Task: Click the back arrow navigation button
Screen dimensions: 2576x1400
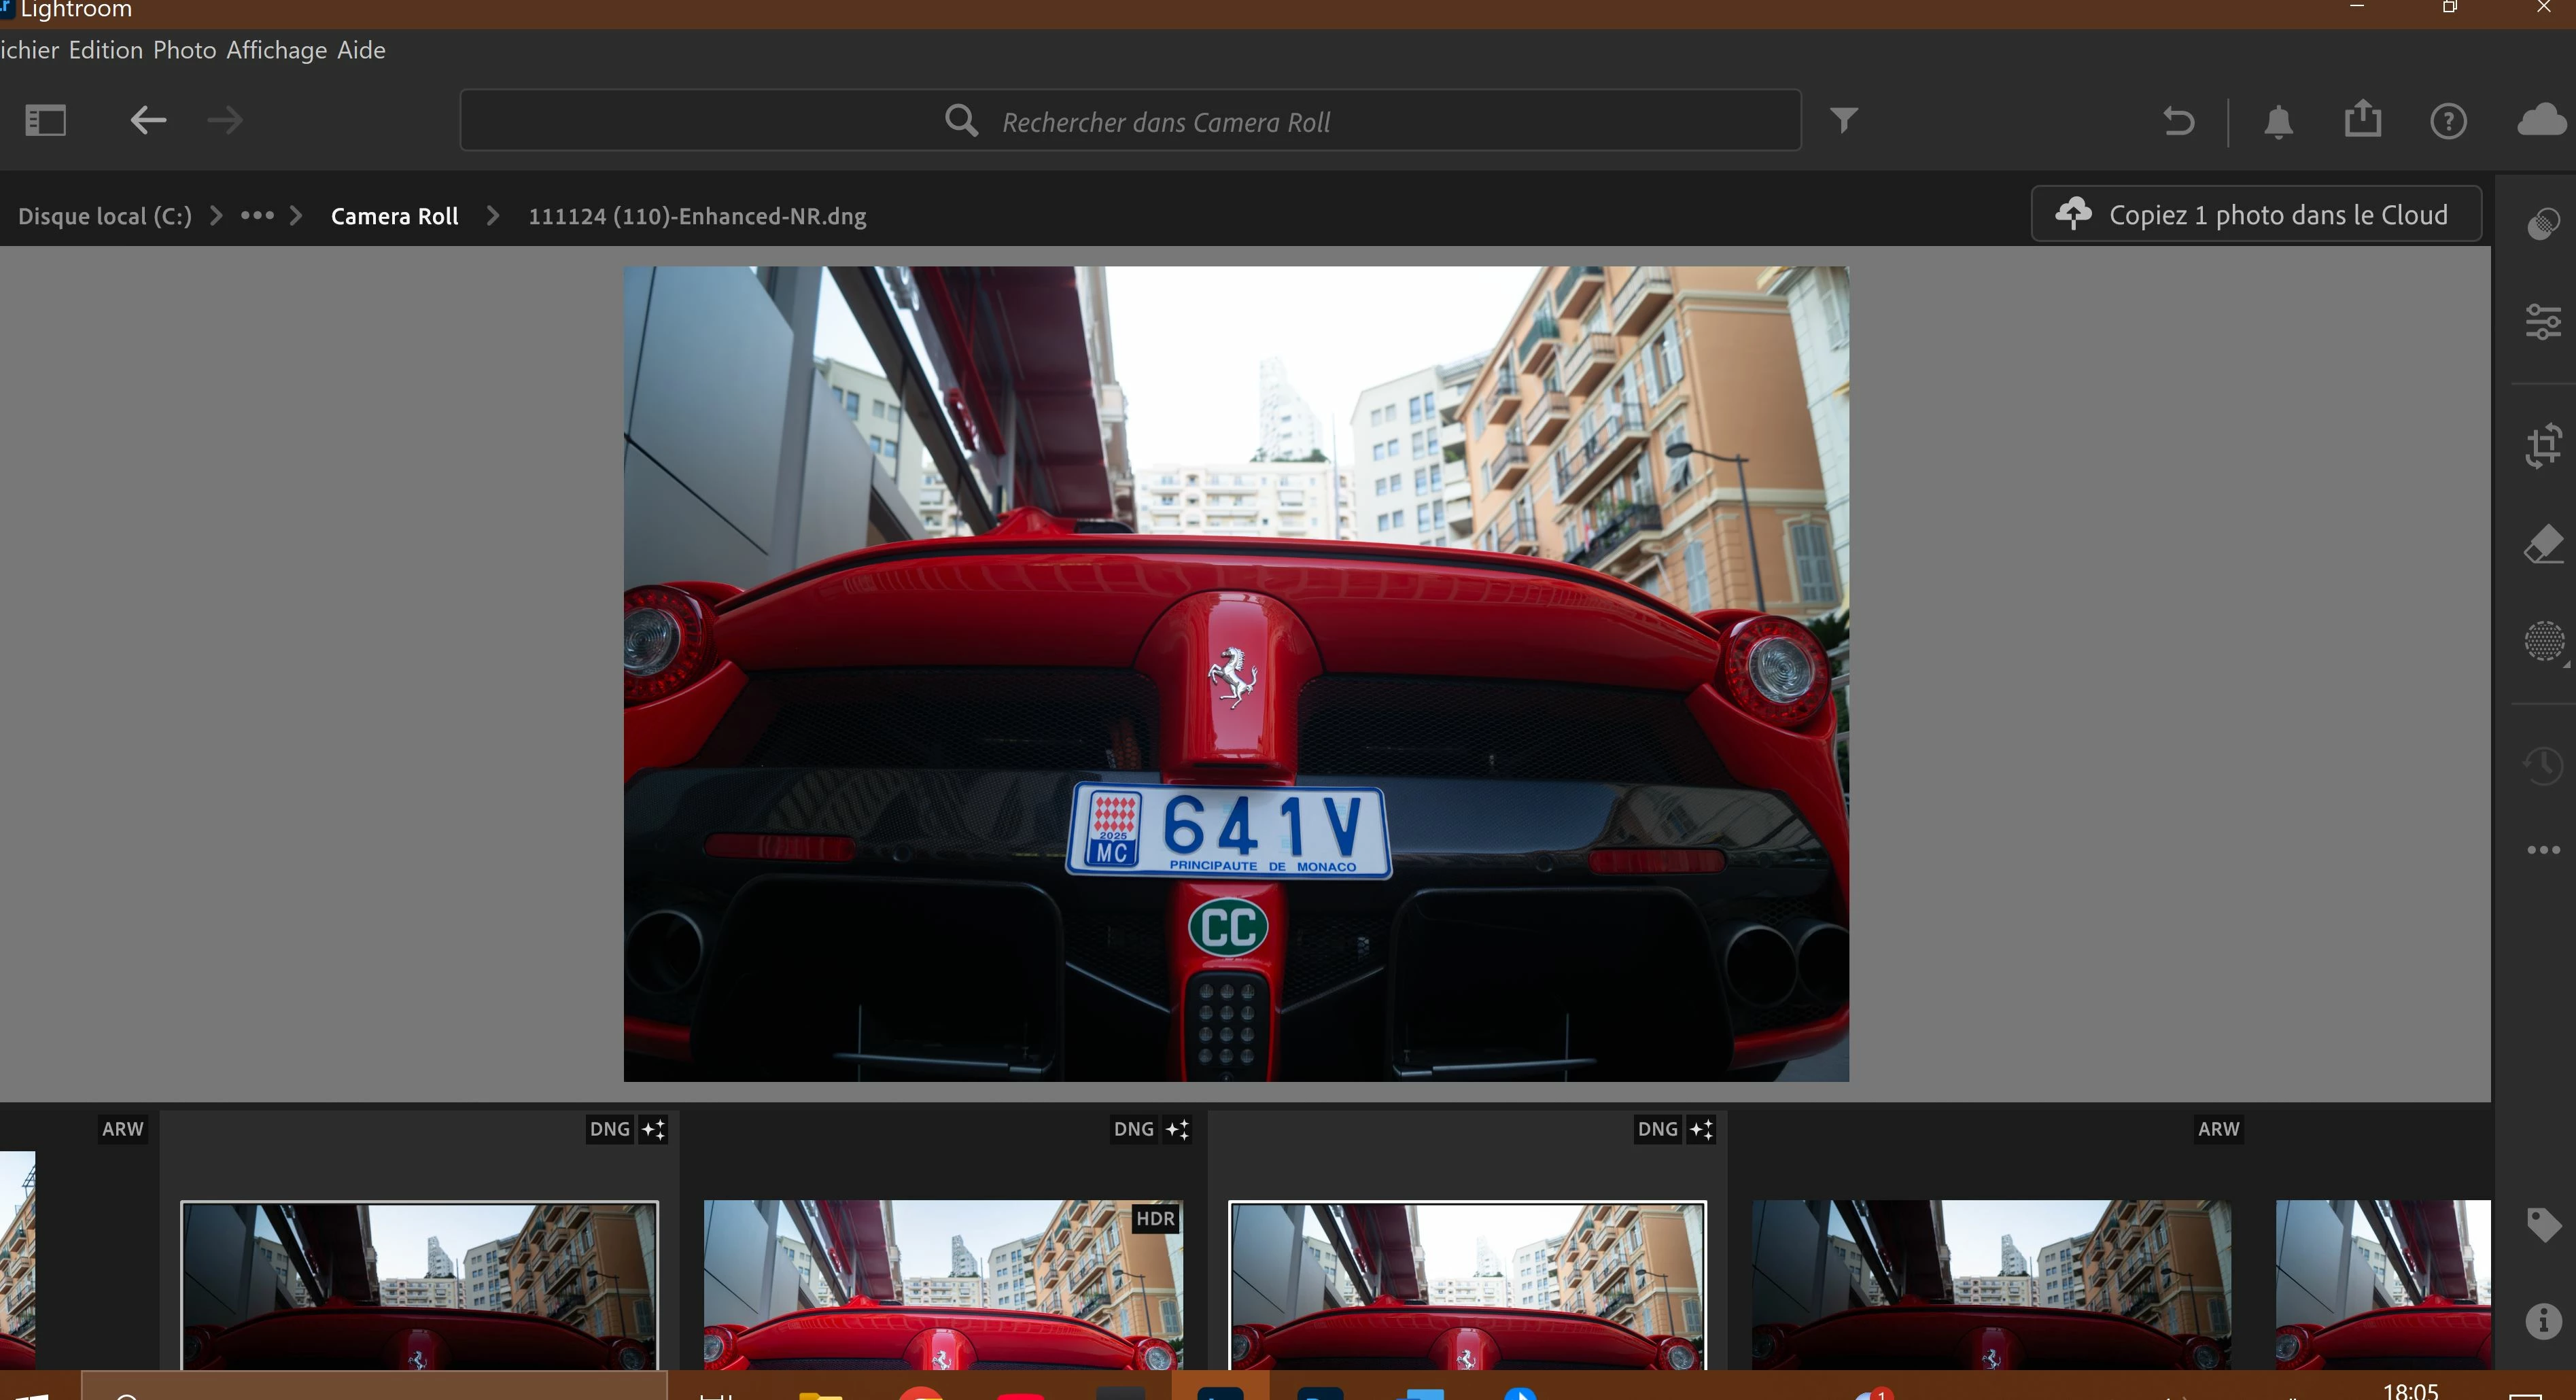Action: coord(148,121)
